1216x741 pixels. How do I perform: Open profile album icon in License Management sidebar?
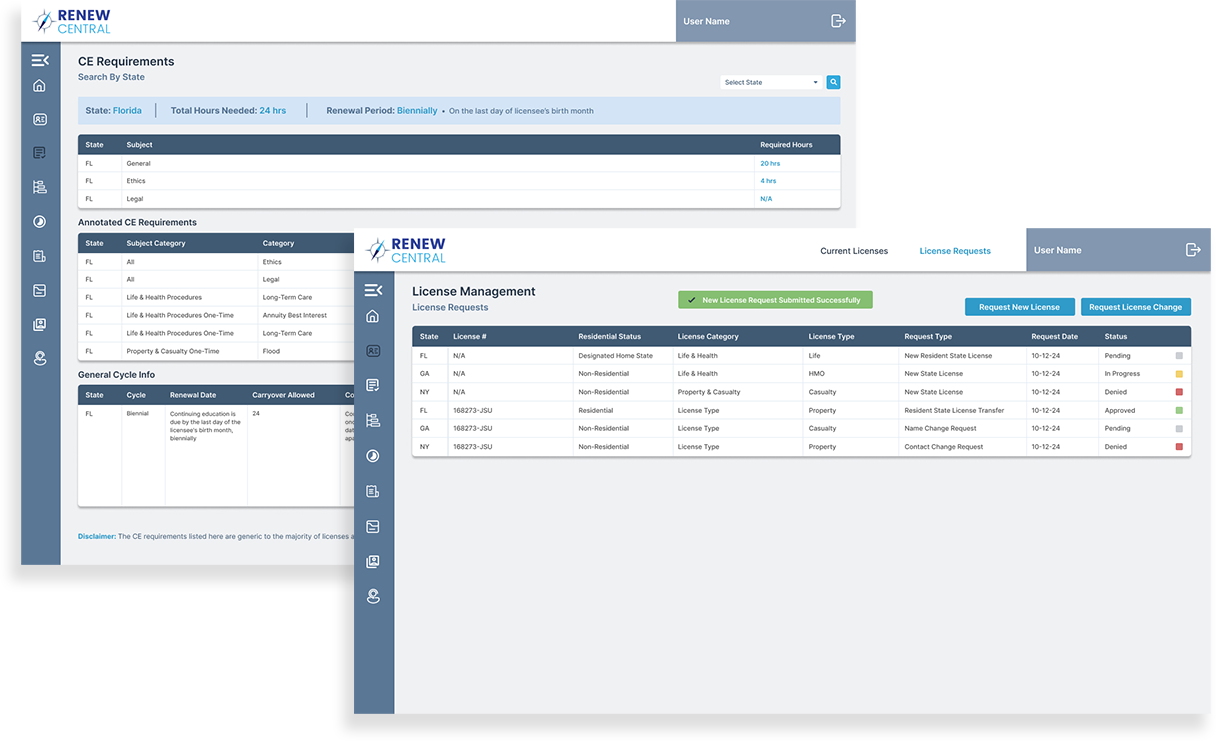373,562
